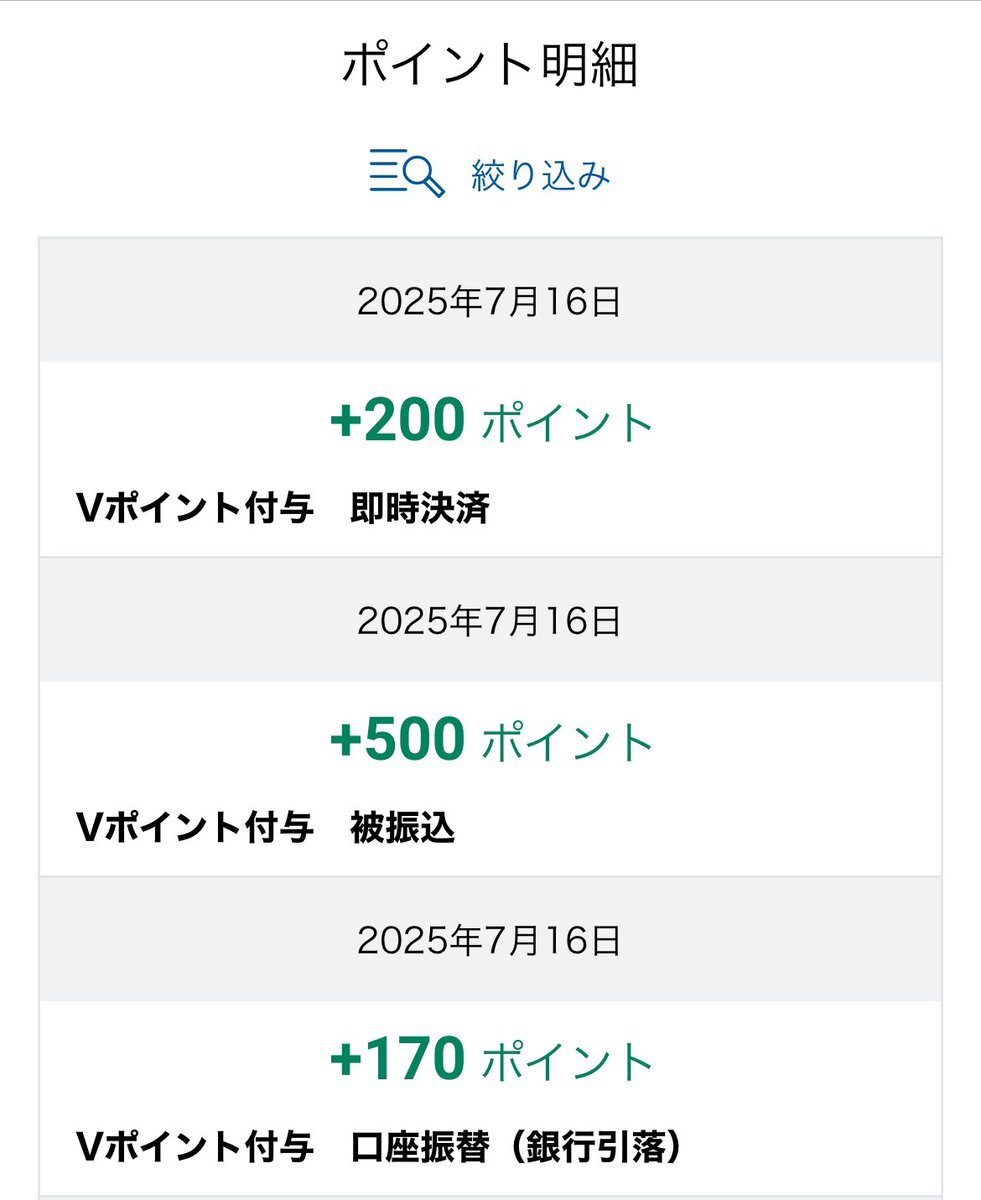The height and width of the screenshot is (1200, 981).
Task: Select the ポイント明細 page title
Action: point(490,66)
